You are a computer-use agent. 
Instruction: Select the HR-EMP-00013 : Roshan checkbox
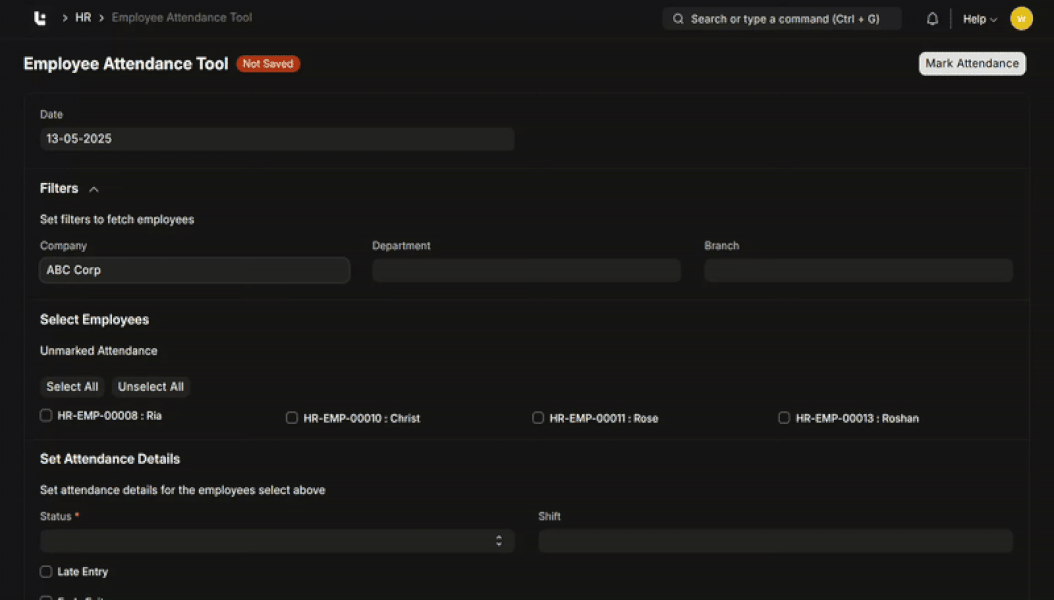tap(784, 418)
